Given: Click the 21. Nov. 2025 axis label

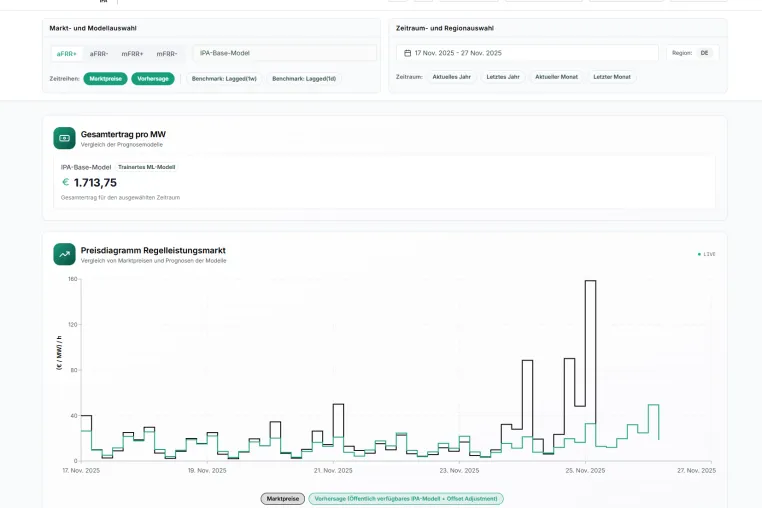Looking at the screenshot, I should (333, 471).
